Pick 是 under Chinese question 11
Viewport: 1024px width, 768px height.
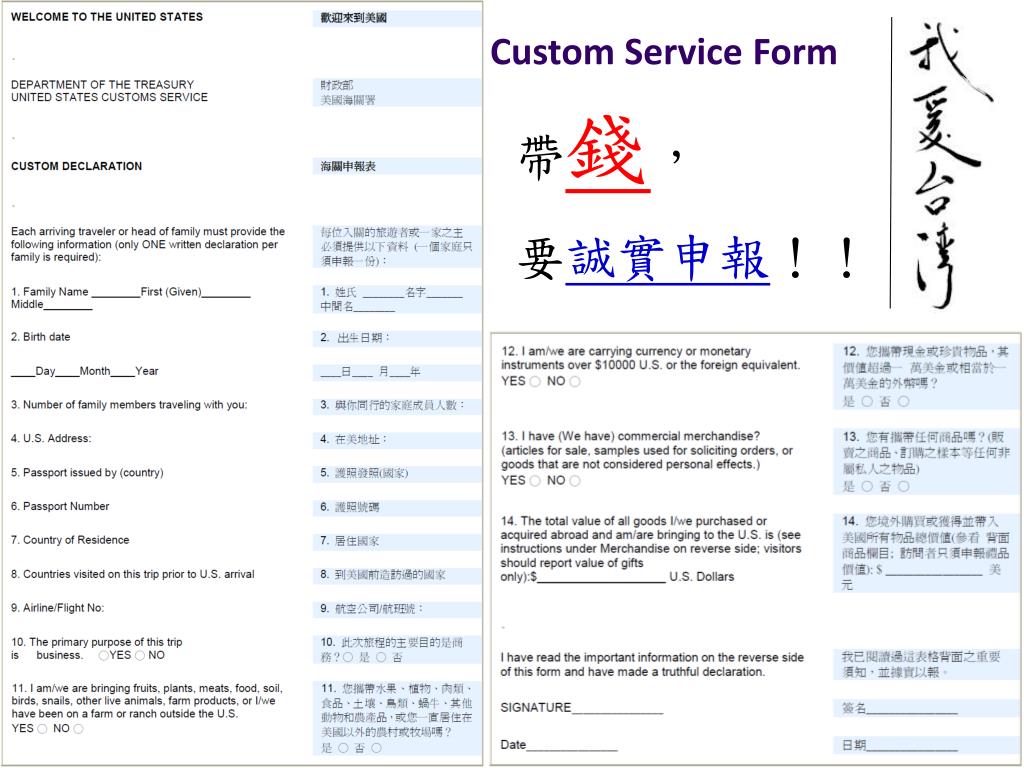pyautogui.click(x=344, y=748)
